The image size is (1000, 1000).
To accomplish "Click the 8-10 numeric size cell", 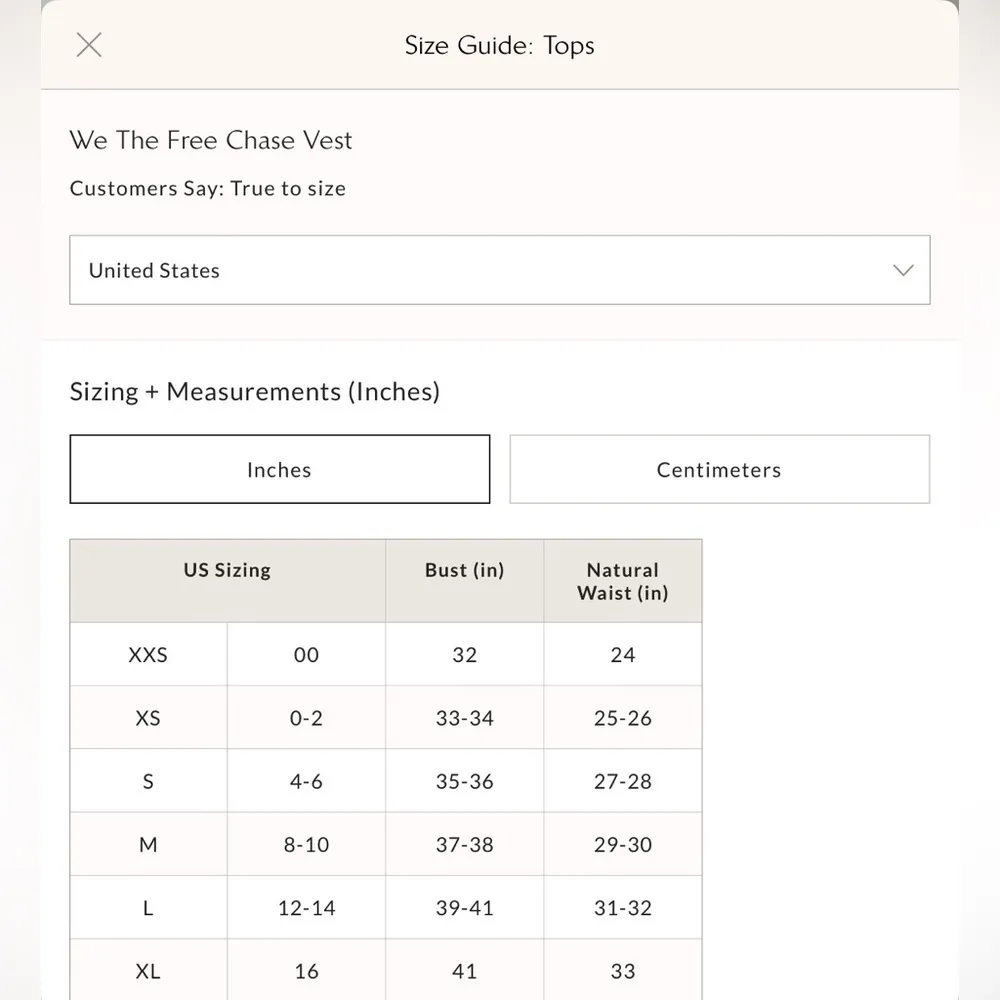I will pos(306,845).
